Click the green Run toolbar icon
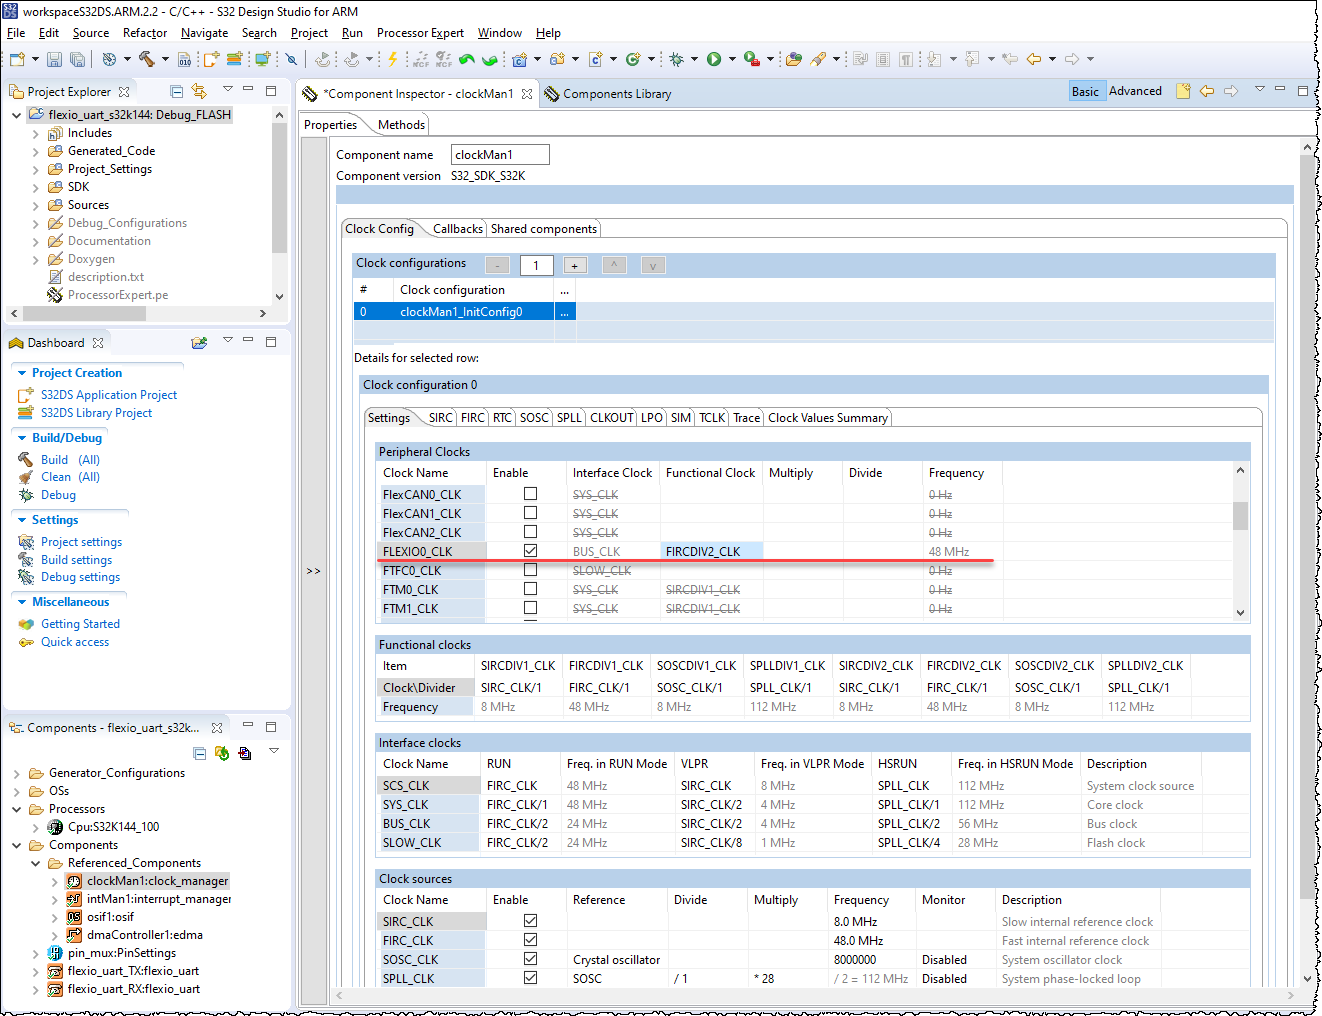The height and width of the screenshot is (1016, 1322). (x=715, y=60)
